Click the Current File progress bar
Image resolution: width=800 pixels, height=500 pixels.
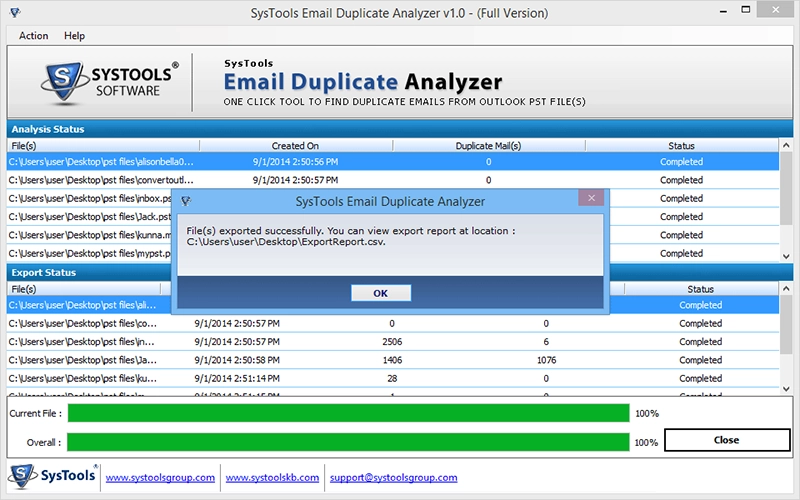click(x=348, y=413)
